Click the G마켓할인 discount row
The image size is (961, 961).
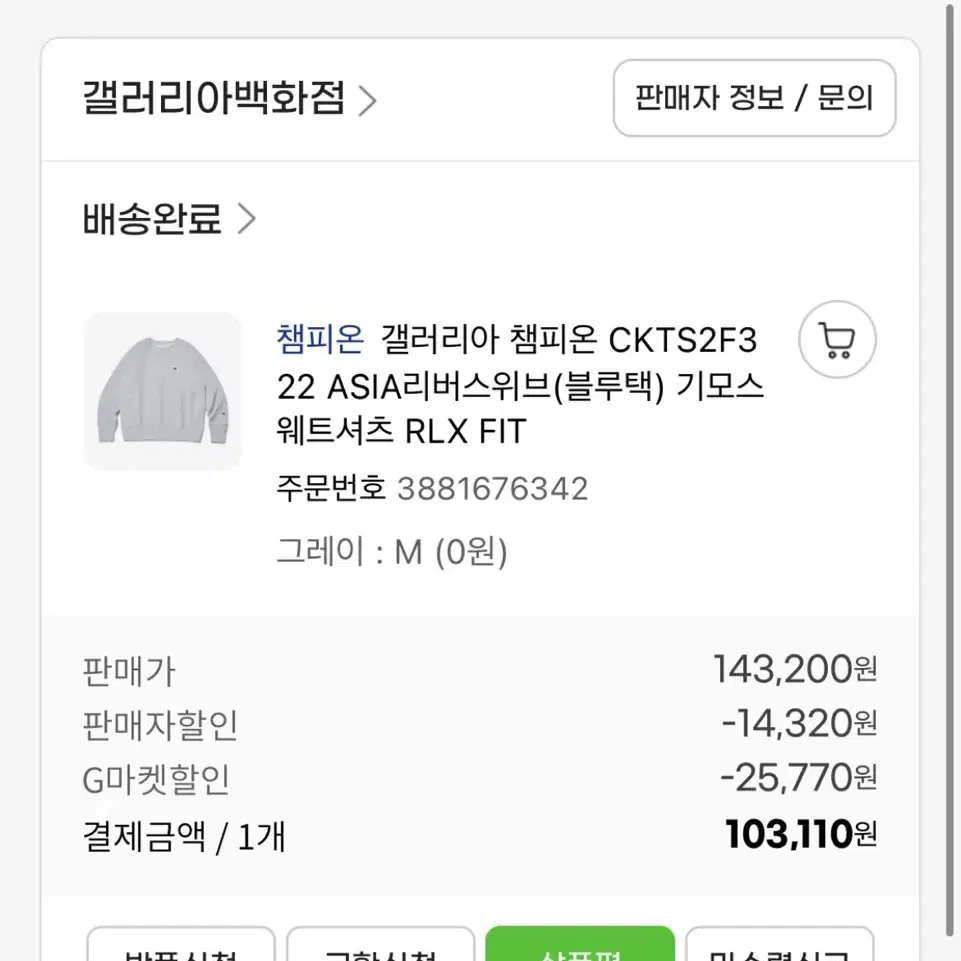[x=480, y=779]
